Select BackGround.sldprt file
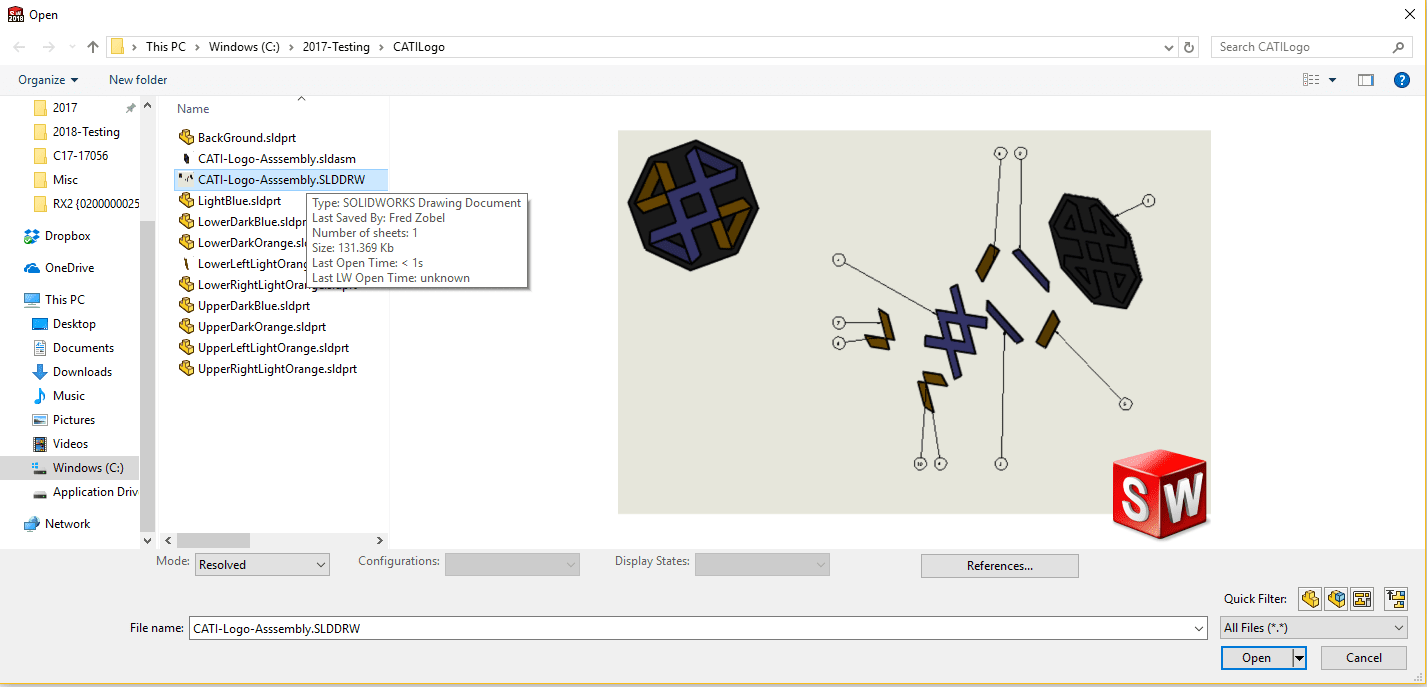 tap(246, 138)
